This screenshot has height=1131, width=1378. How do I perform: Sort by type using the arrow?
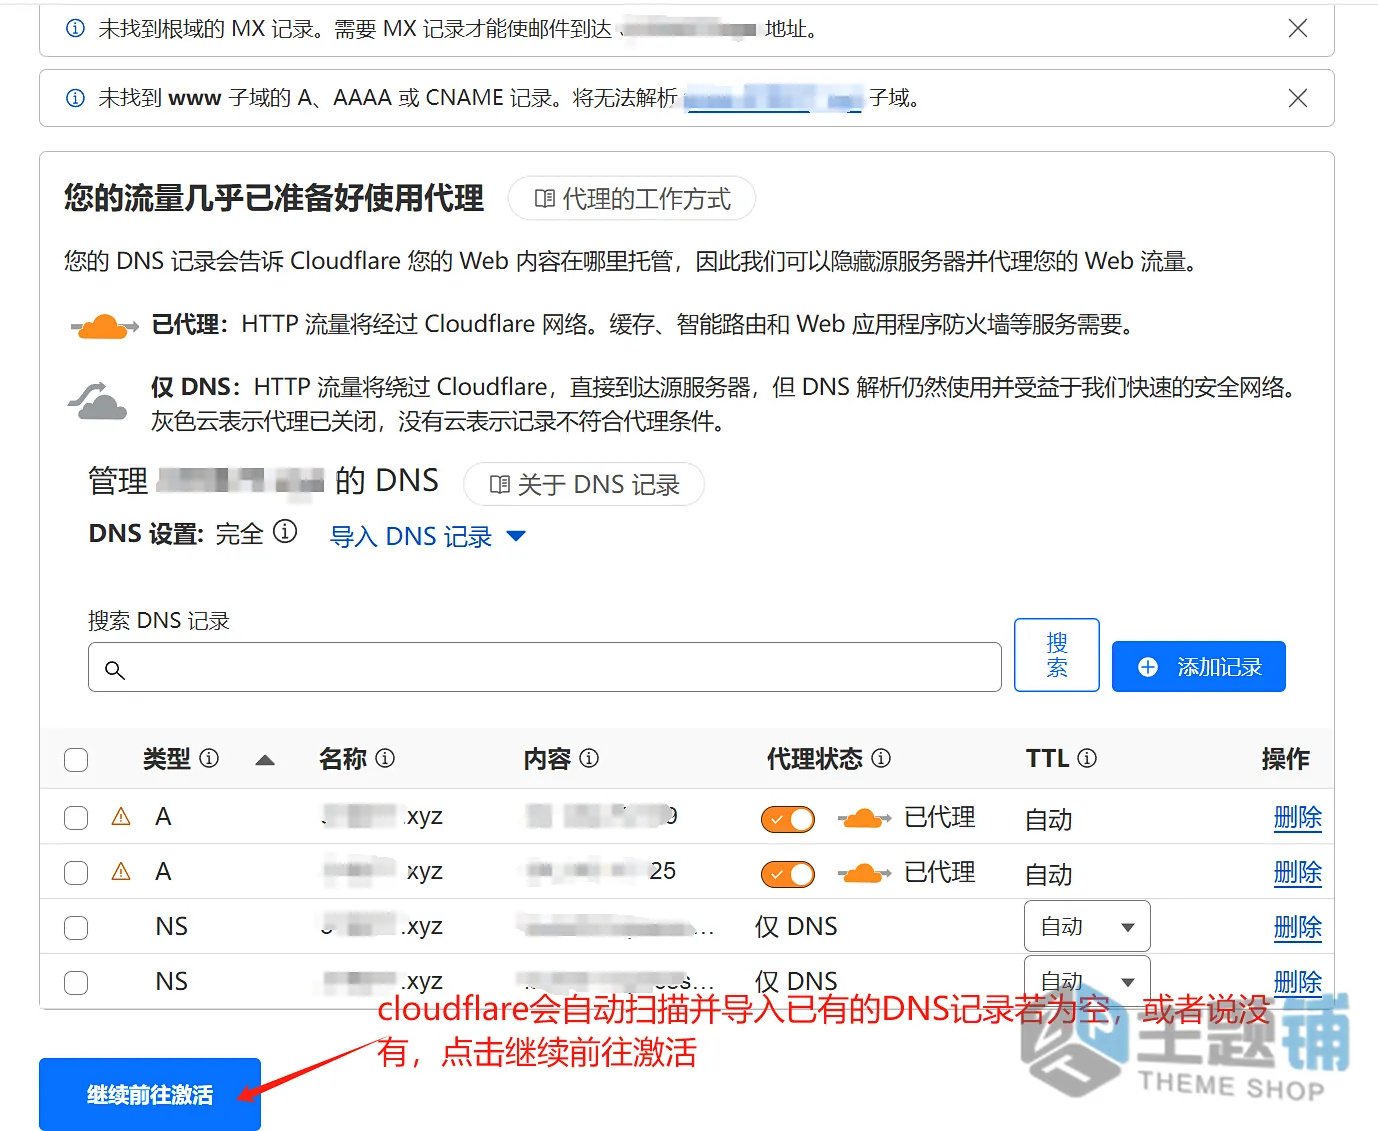[x=265, y=760]
